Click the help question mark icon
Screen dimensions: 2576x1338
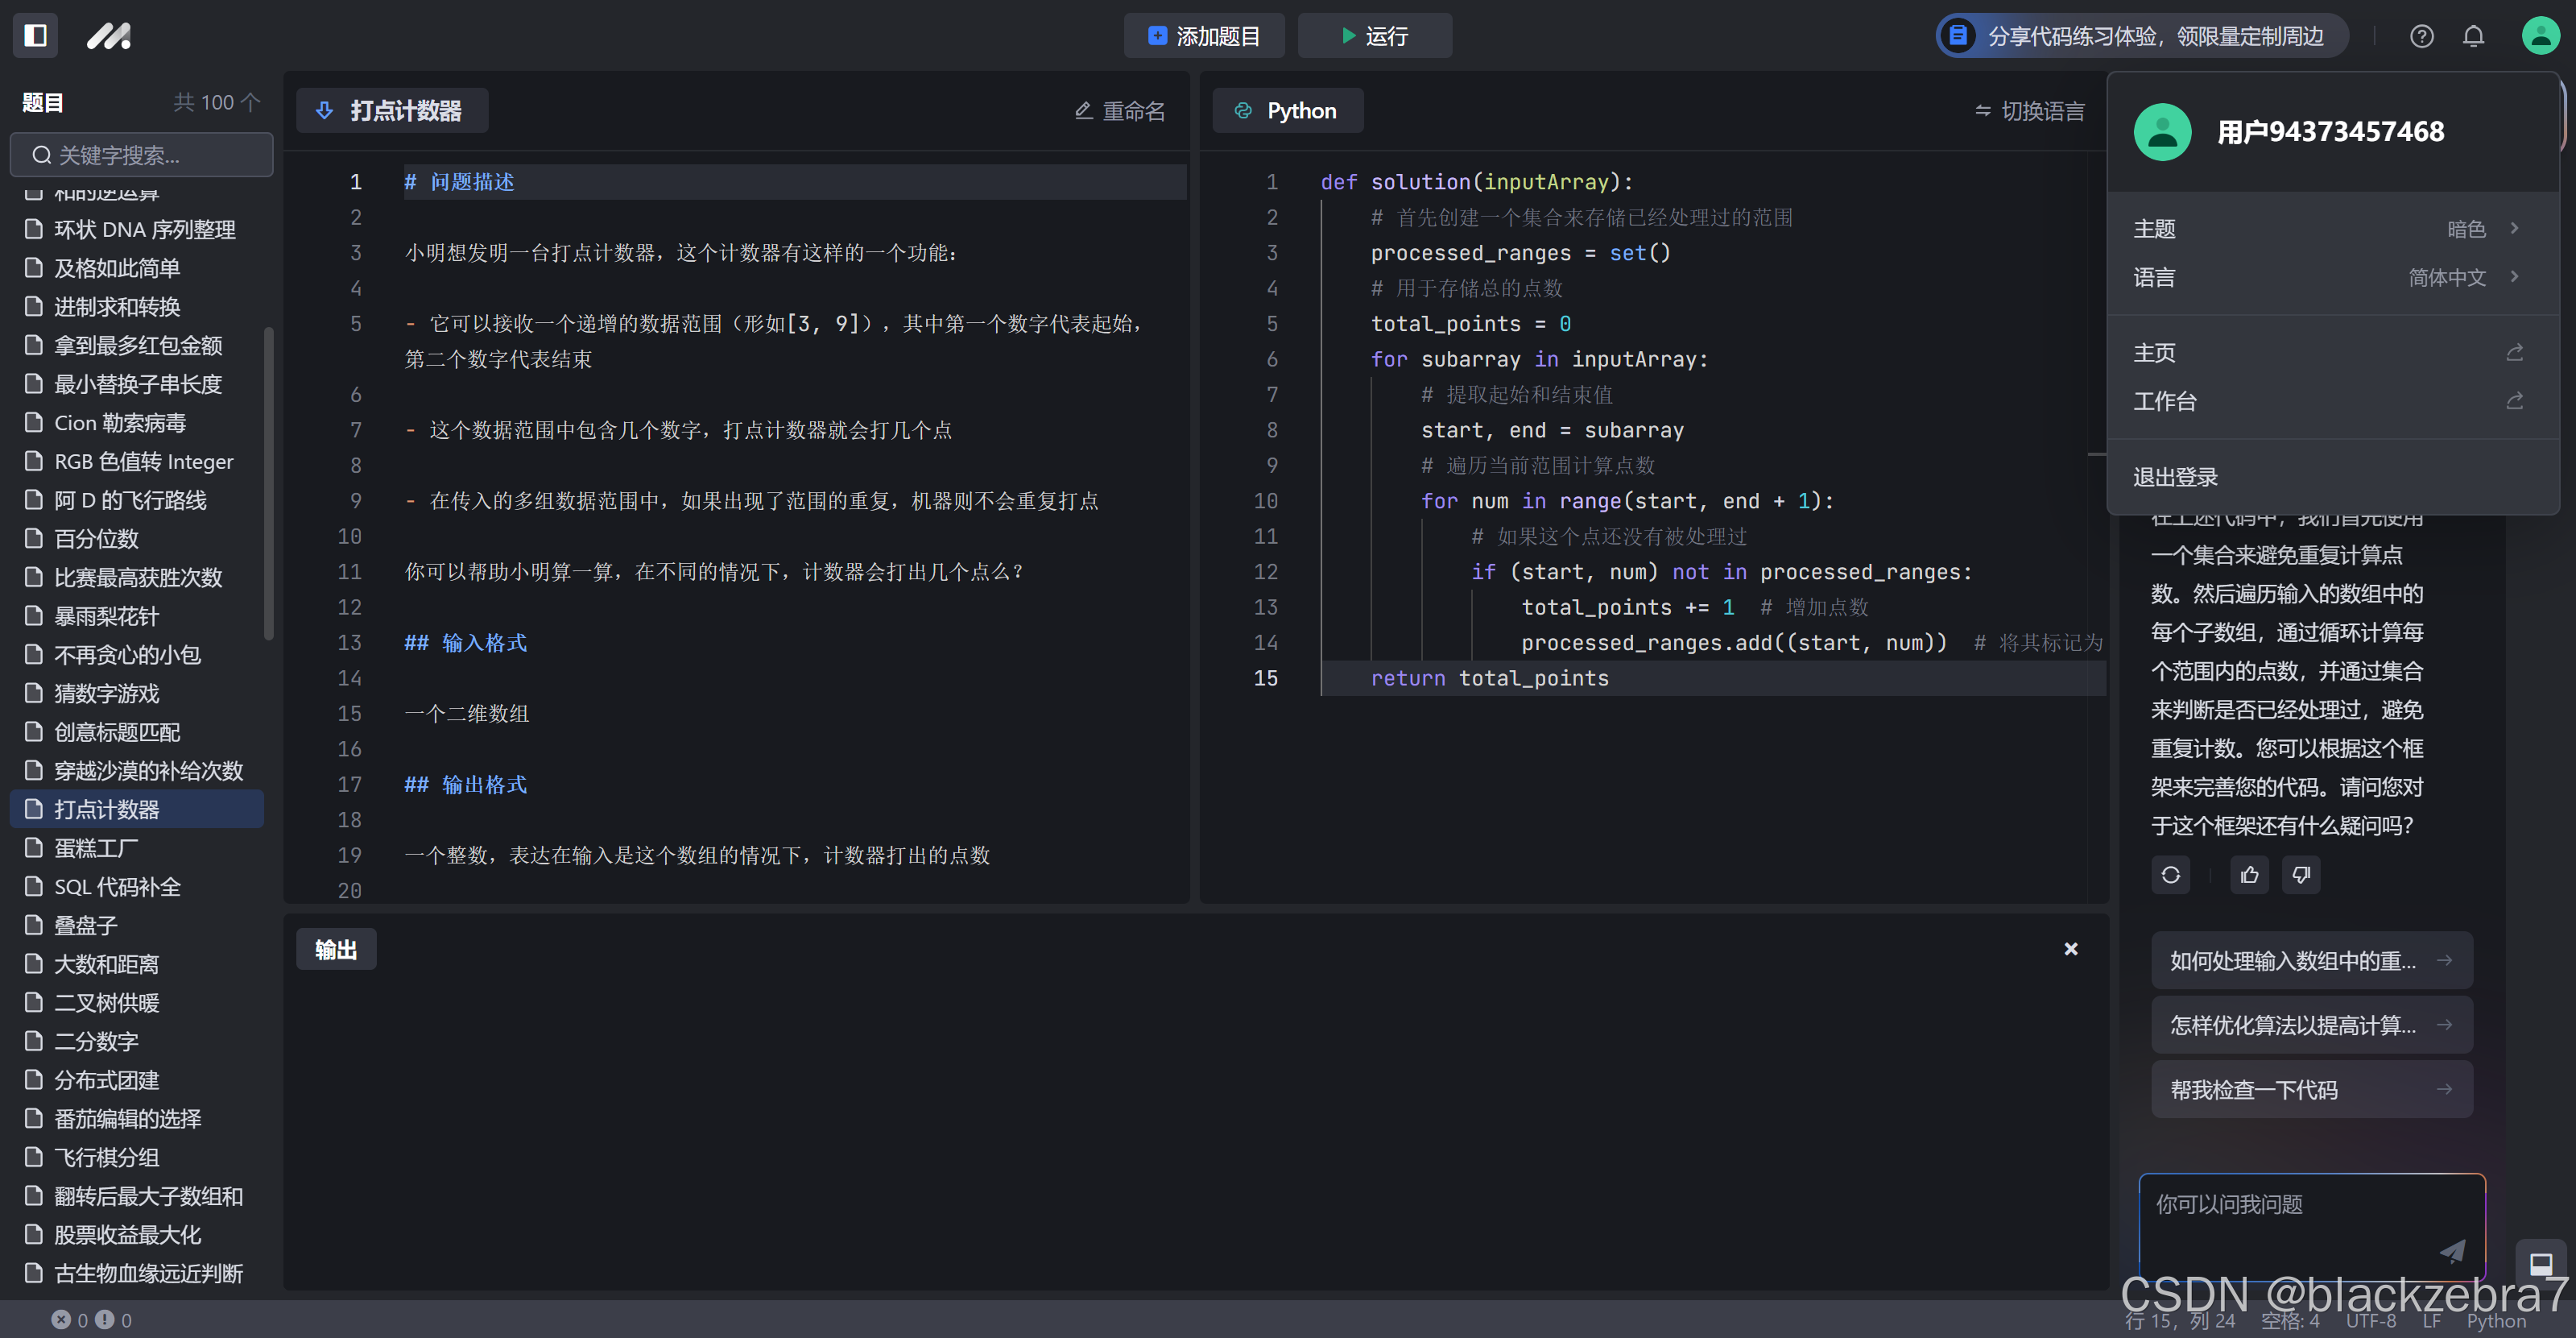(2421, 37)
